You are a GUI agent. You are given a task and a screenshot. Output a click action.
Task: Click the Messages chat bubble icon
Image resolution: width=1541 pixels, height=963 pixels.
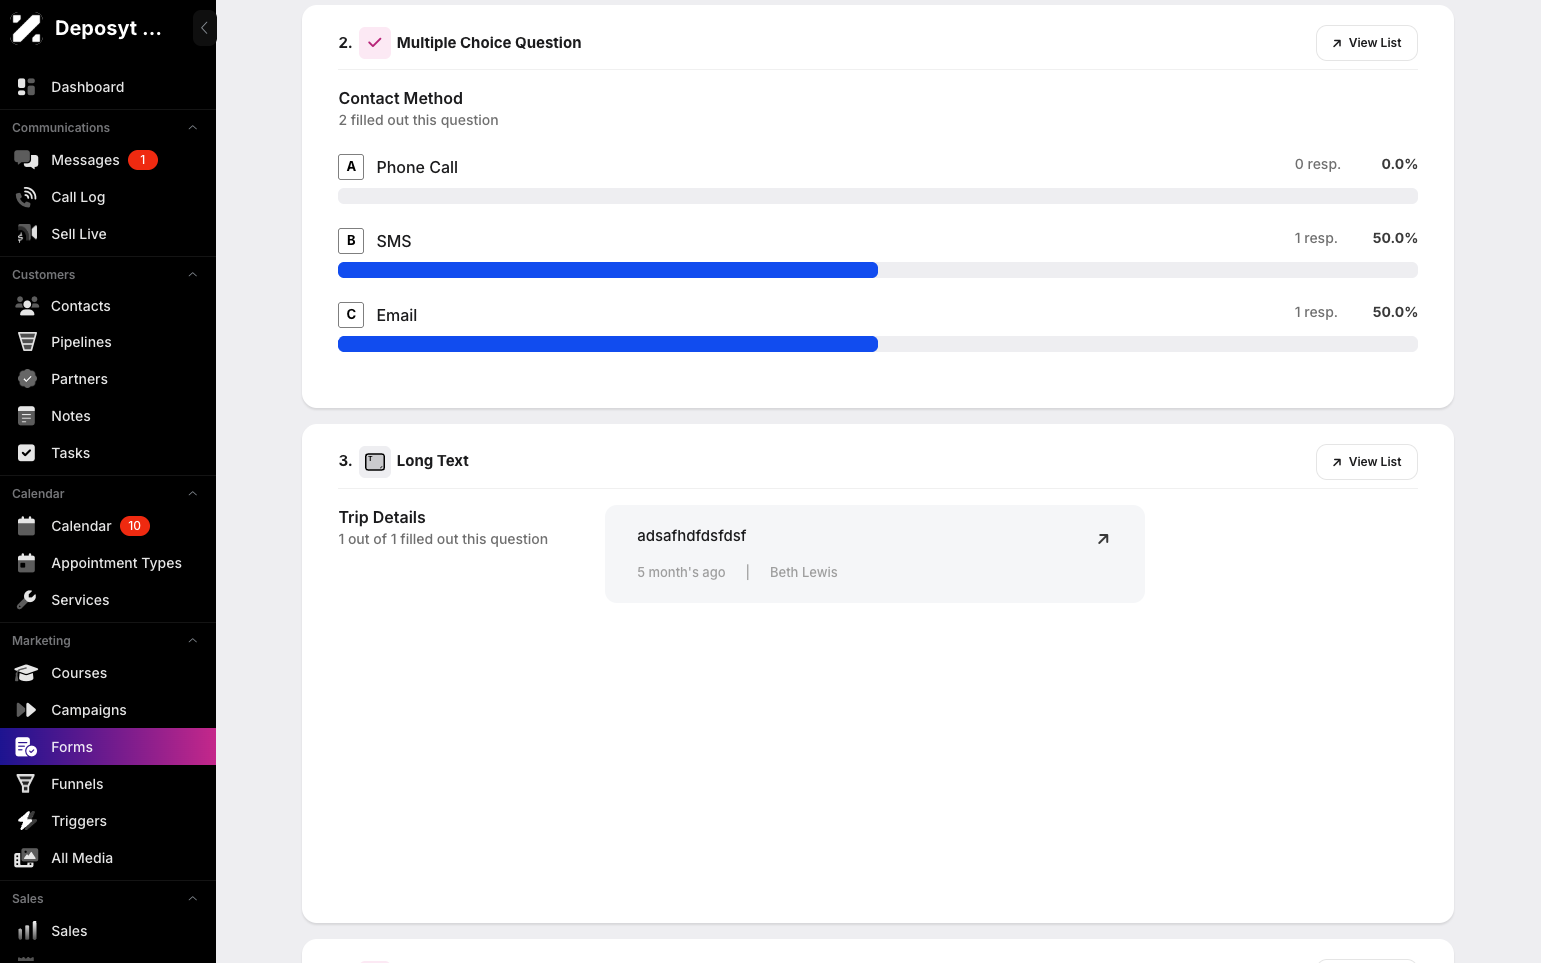(x=27, y=160)
